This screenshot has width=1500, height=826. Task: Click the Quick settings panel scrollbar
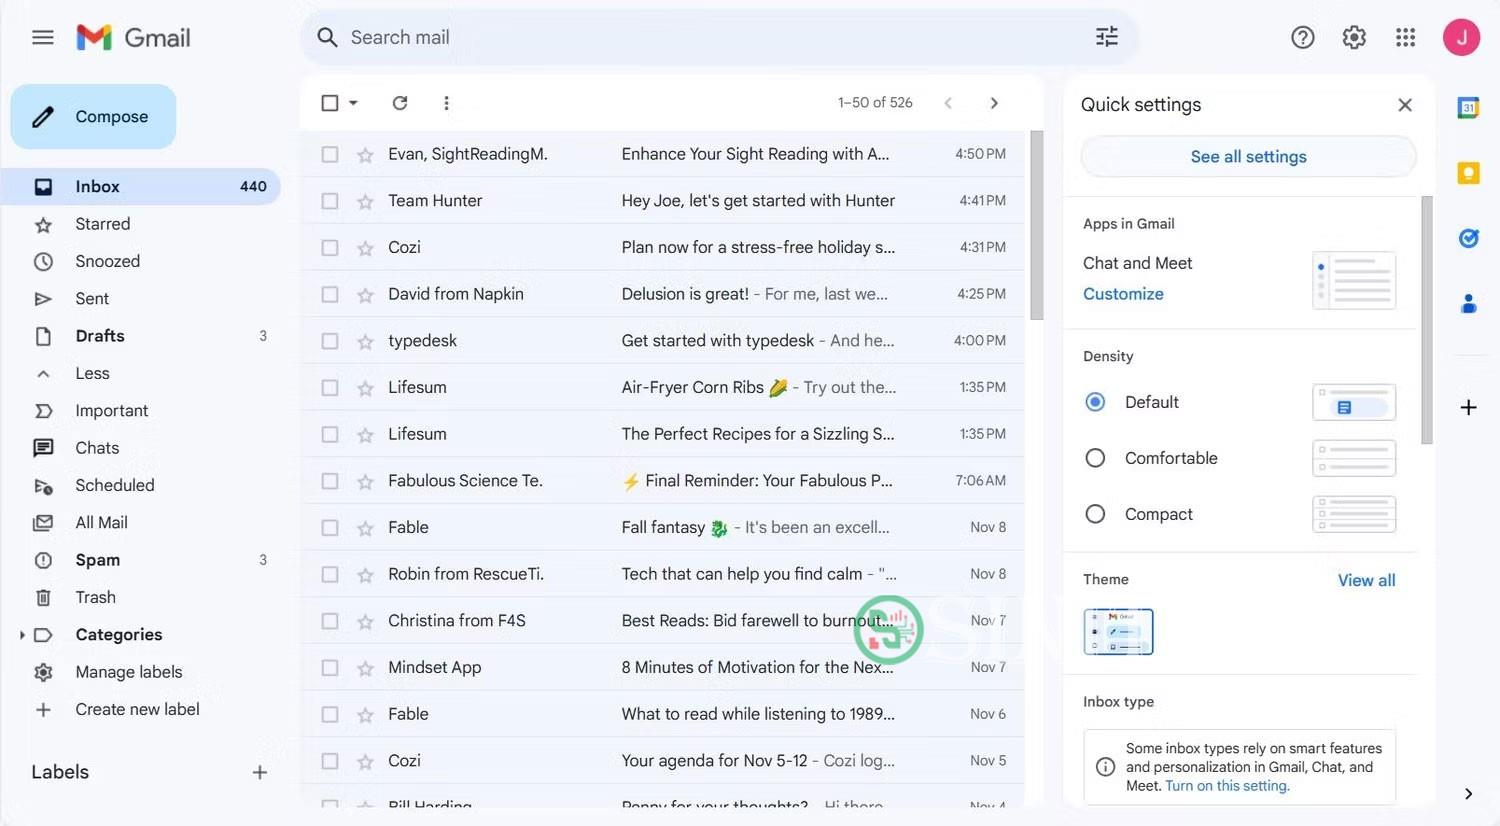pyautogui.click(x=1427, y=320)
